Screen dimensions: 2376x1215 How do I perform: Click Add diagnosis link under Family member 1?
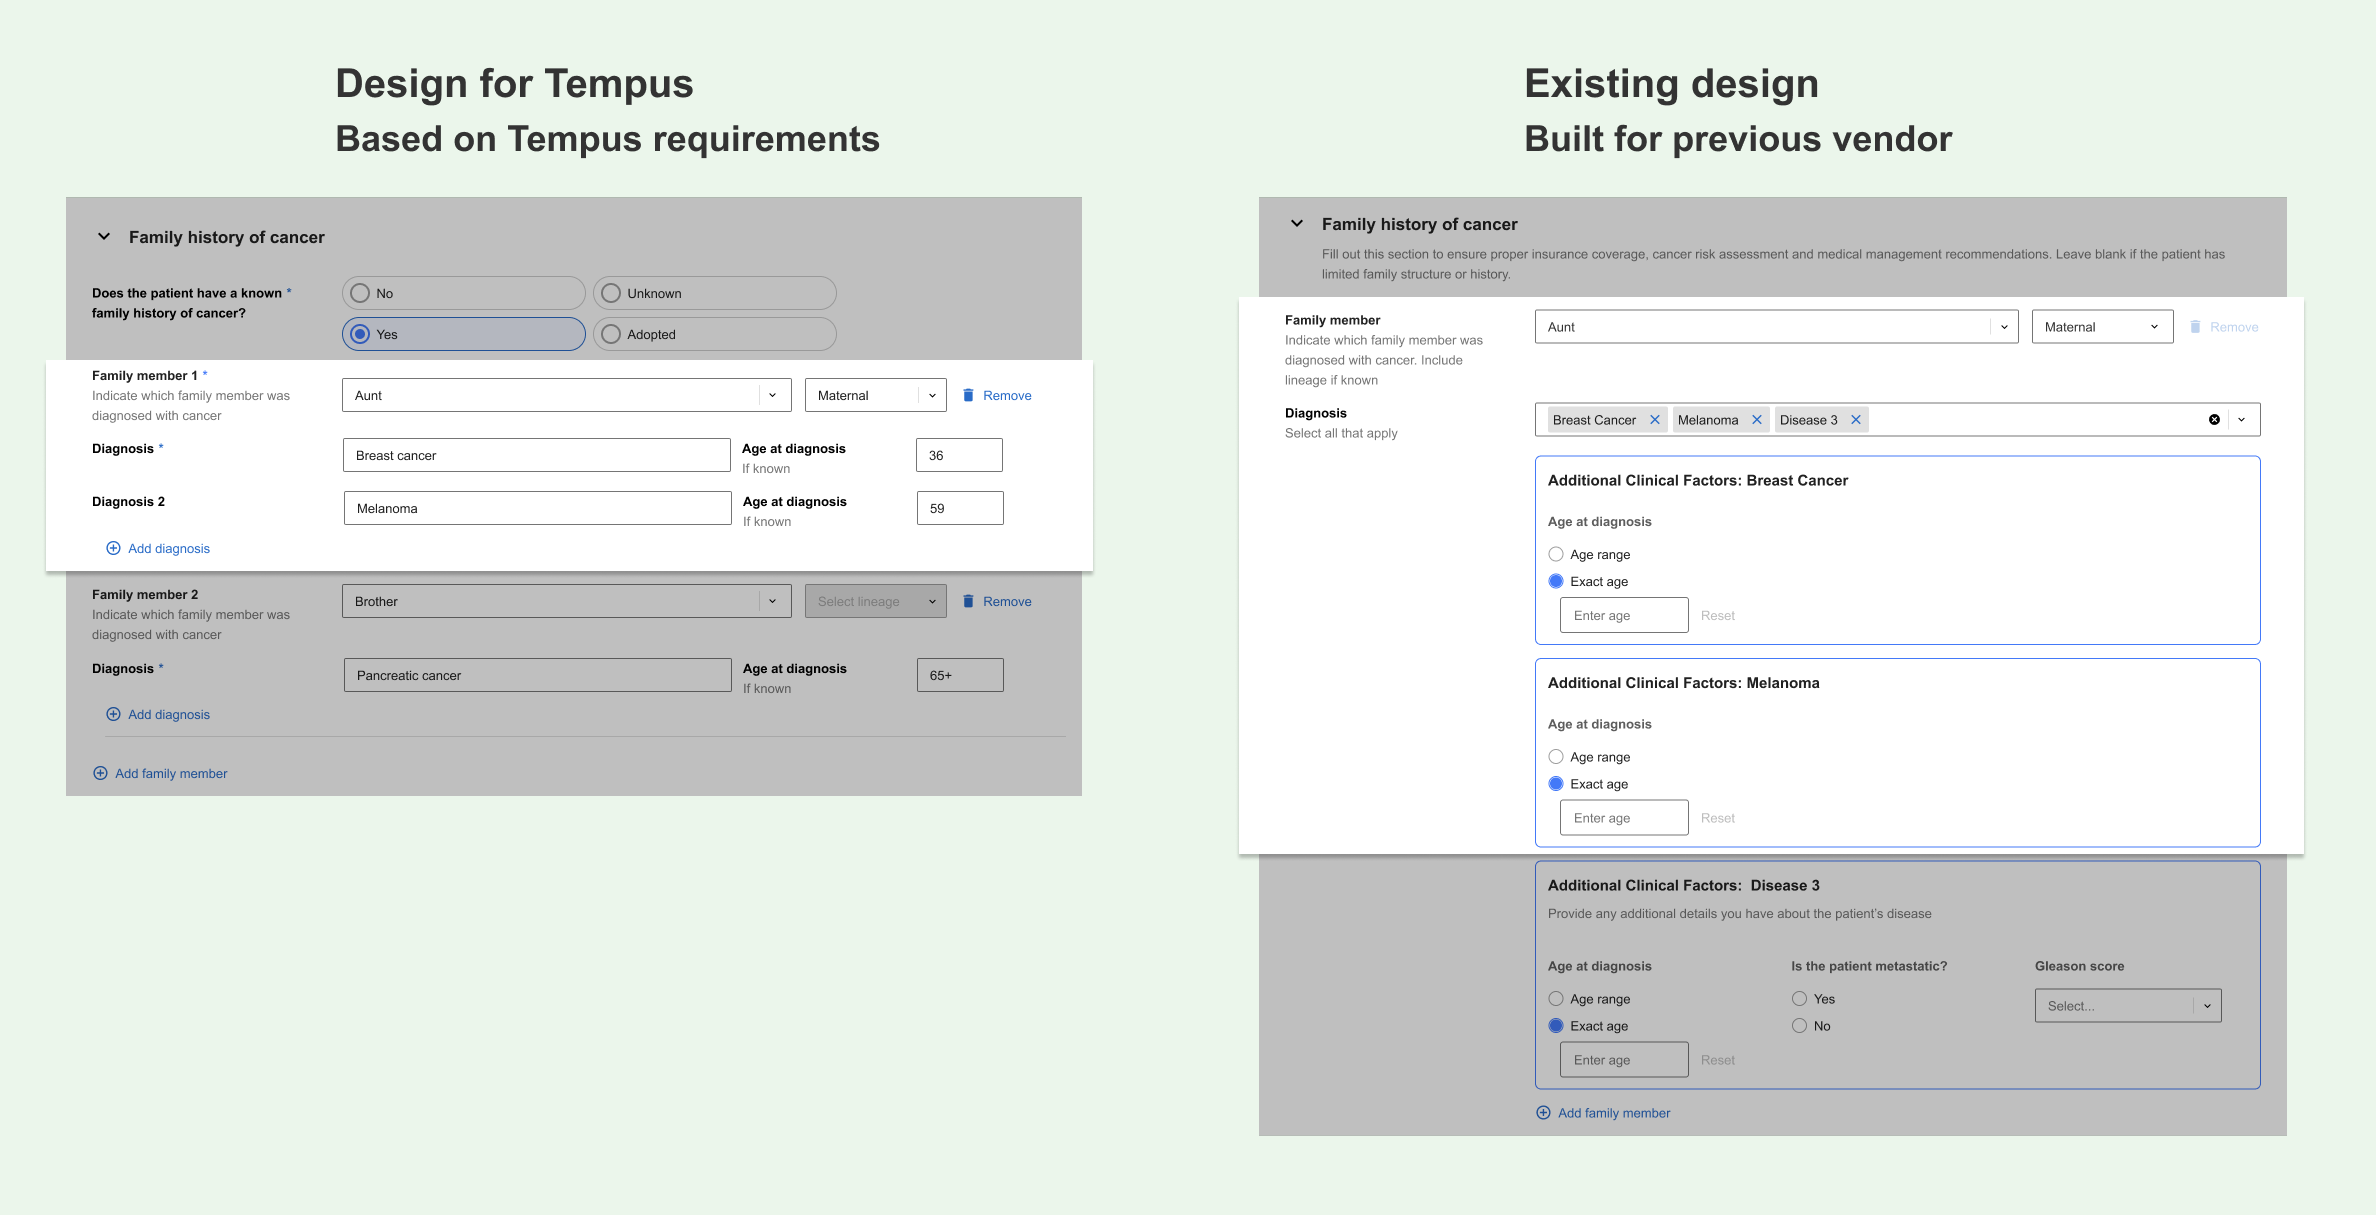(x=169, y=549)
